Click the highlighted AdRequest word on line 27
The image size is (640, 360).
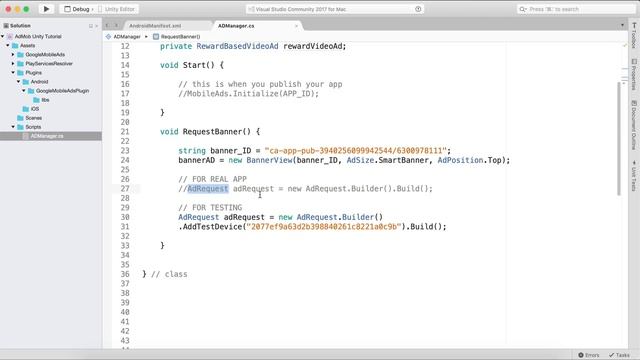[x=208, y=189]
